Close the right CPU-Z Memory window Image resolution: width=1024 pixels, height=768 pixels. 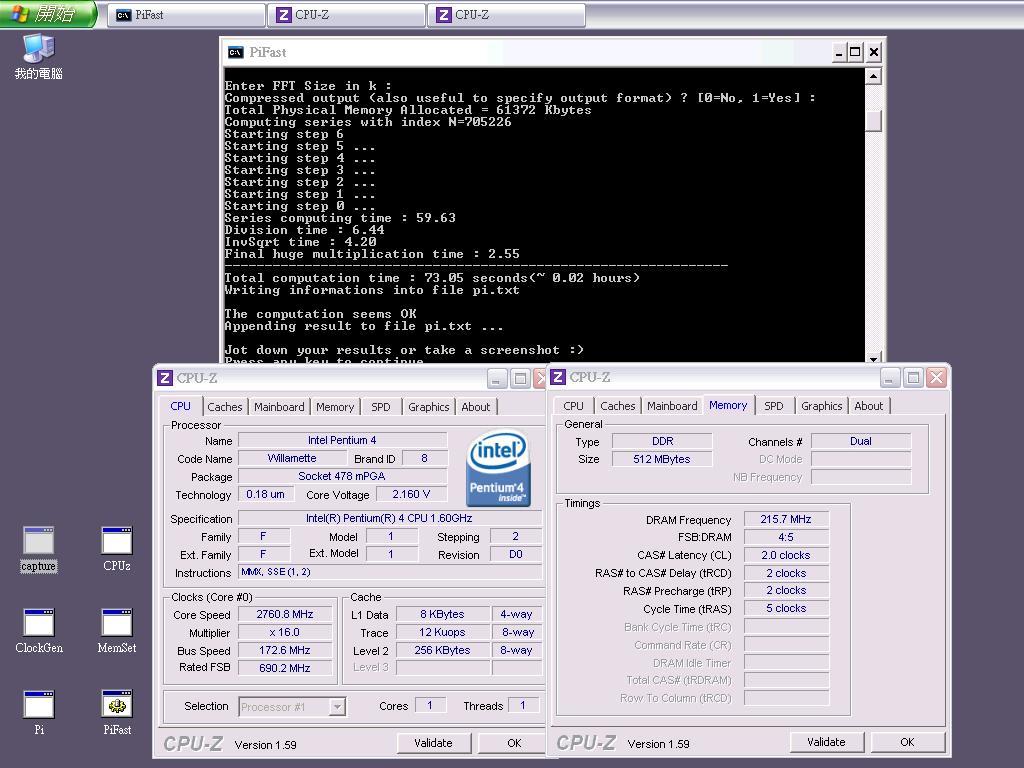pos(936,377)
